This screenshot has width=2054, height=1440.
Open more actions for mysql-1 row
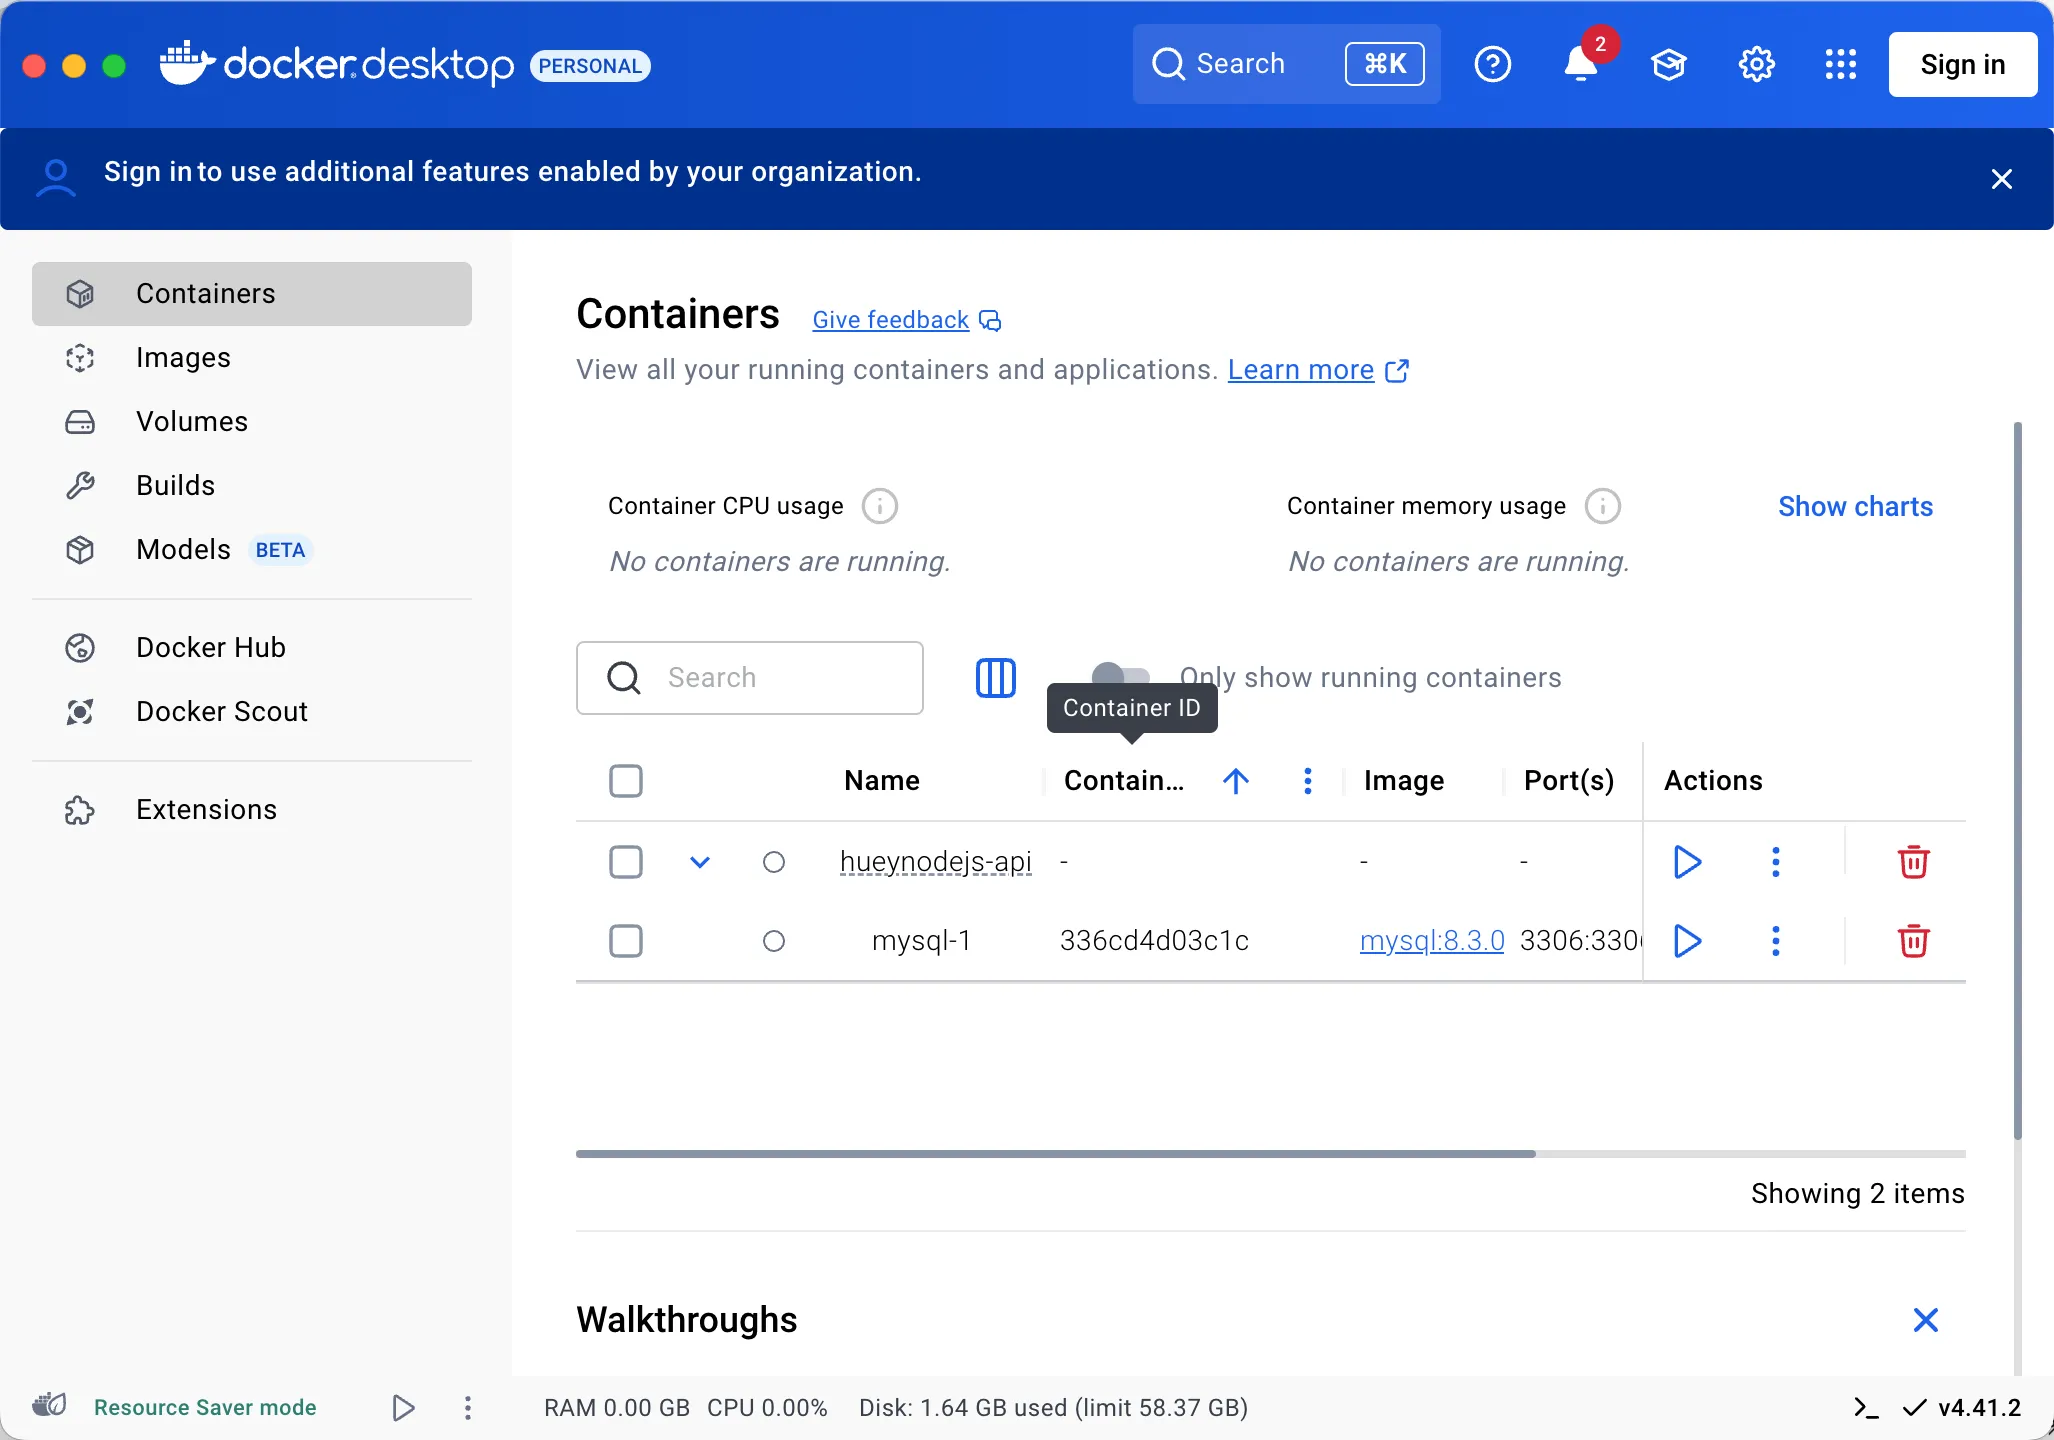point(1776,941)
